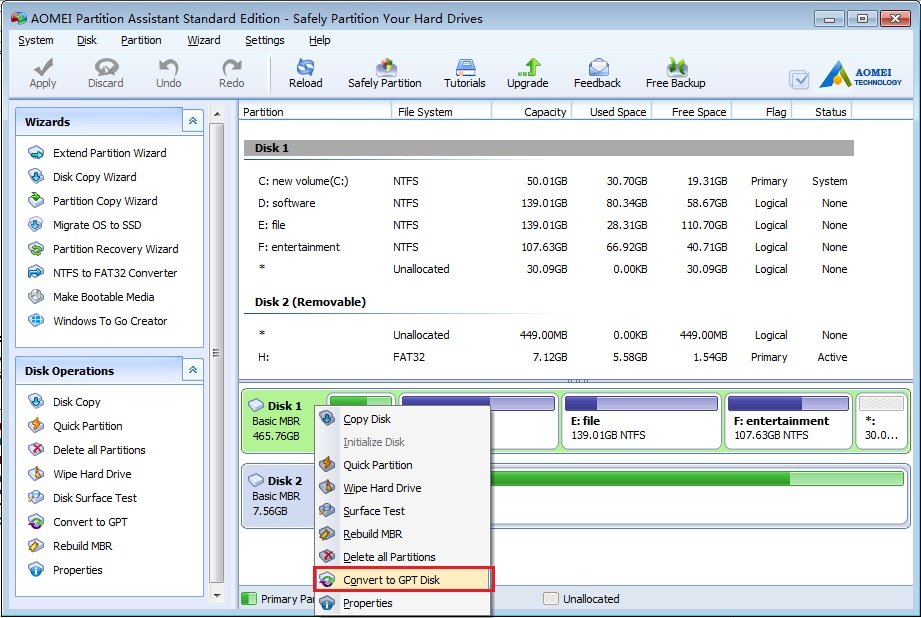The height and width of the screenshot is (618, 921).
Task: Choose Quick Partition in context menu
Action: (x=402, y=465)
